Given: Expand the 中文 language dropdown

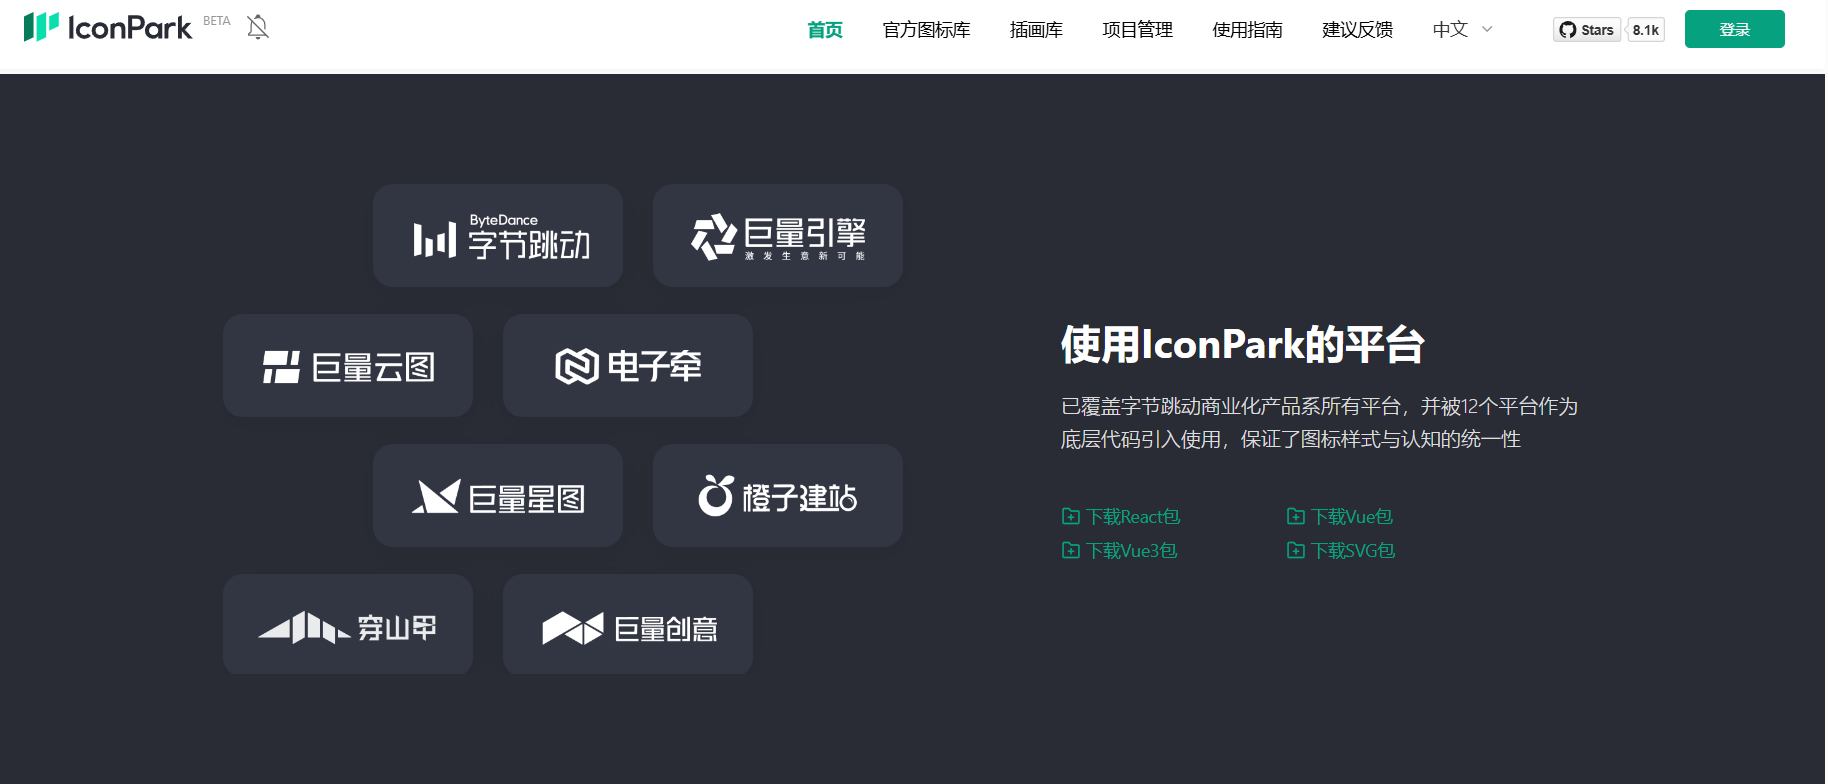Looking at the screenshot, I should [1462, 30].
